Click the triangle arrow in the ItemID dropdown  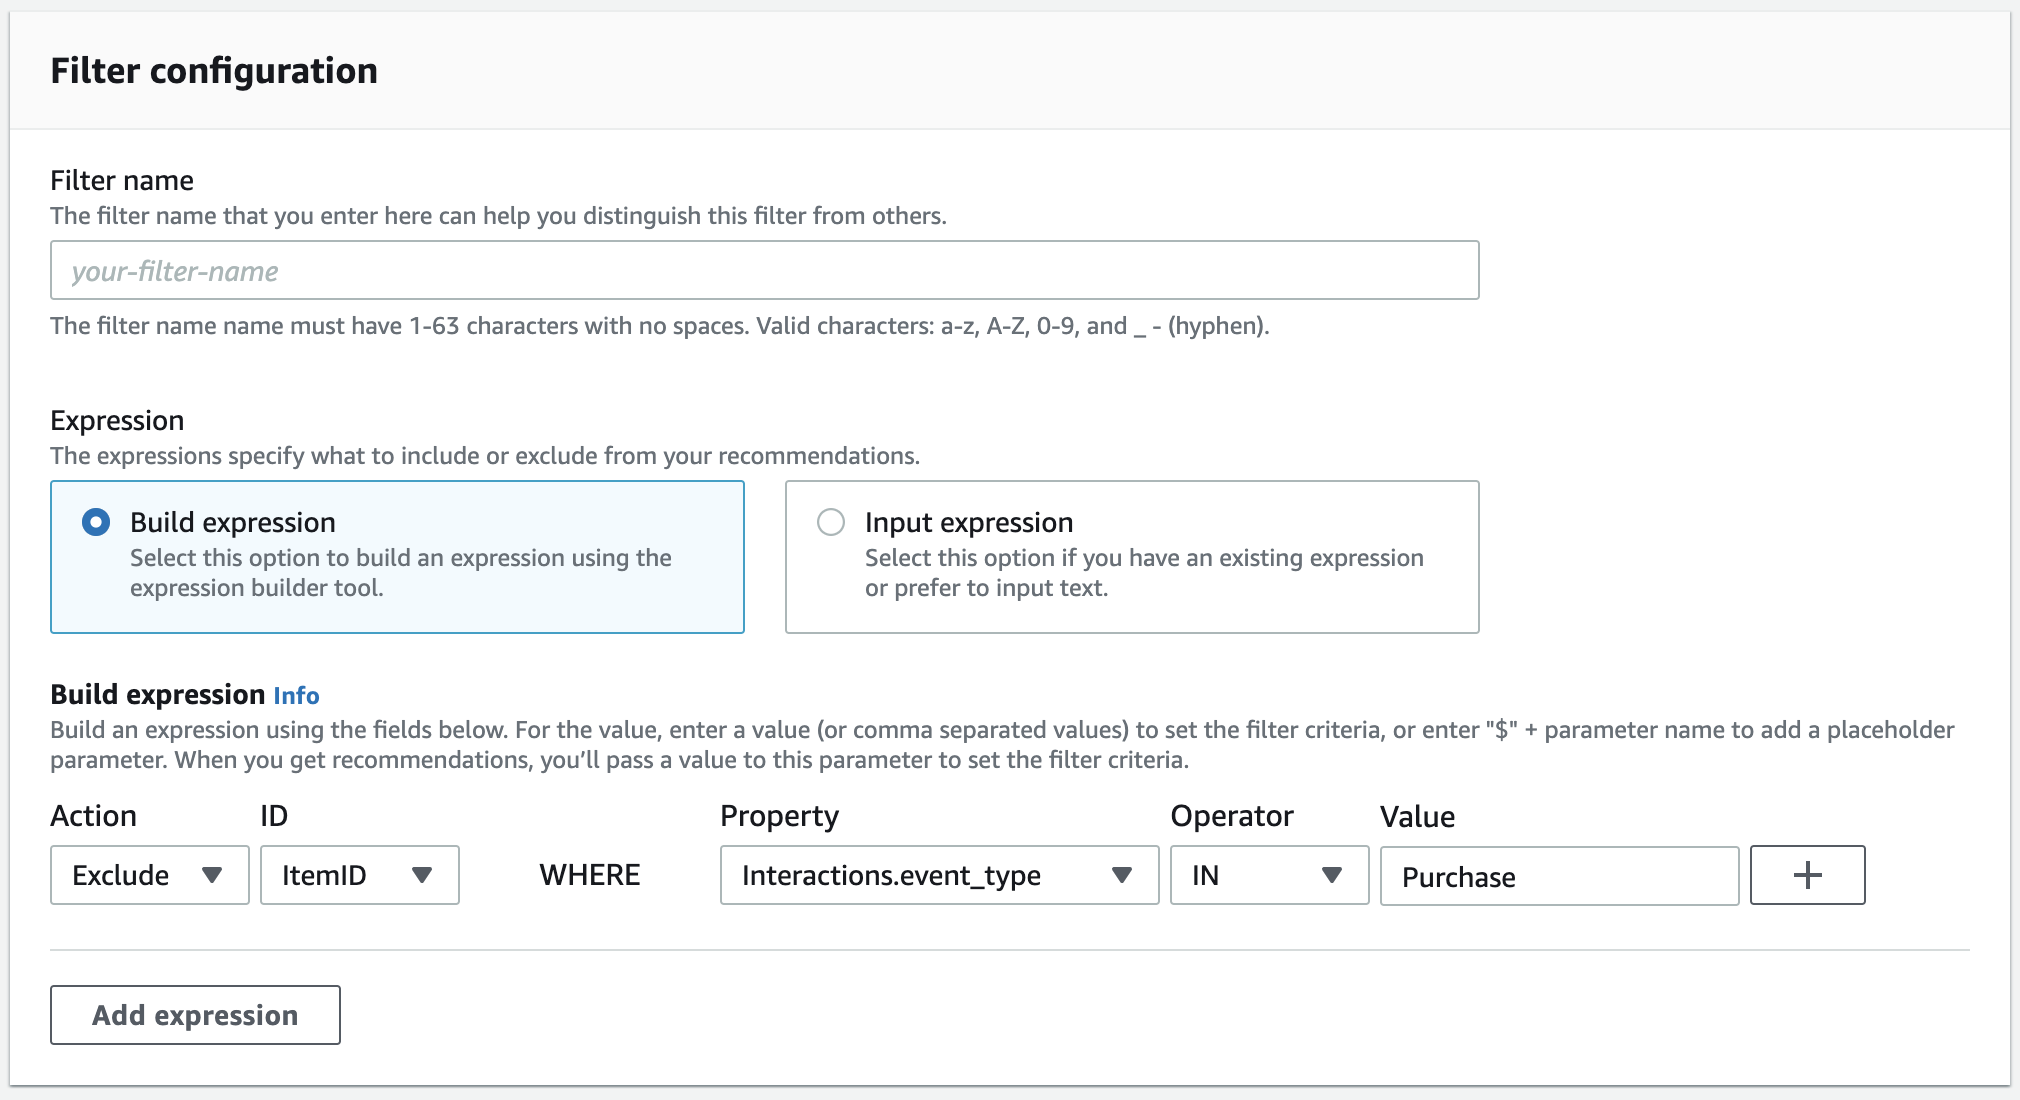421,875
